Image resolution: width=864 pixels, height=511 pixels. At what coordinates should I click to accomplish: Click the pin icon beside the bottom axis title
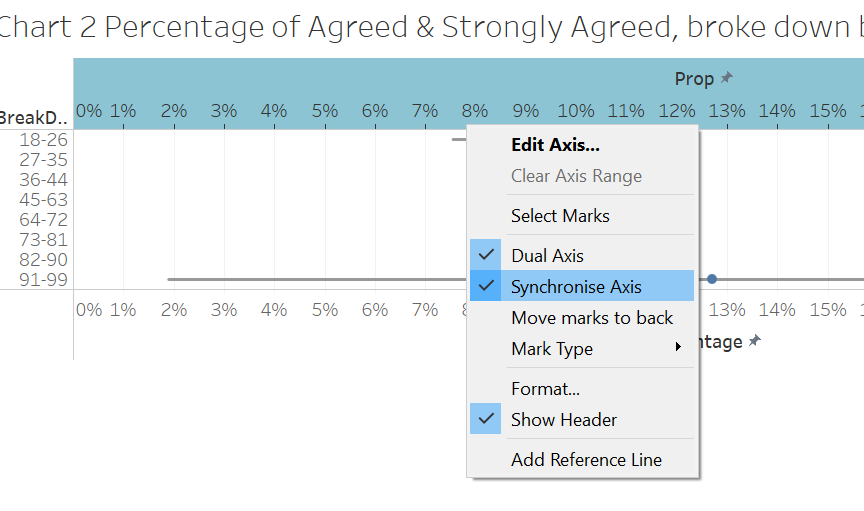[x=755, y=341]
